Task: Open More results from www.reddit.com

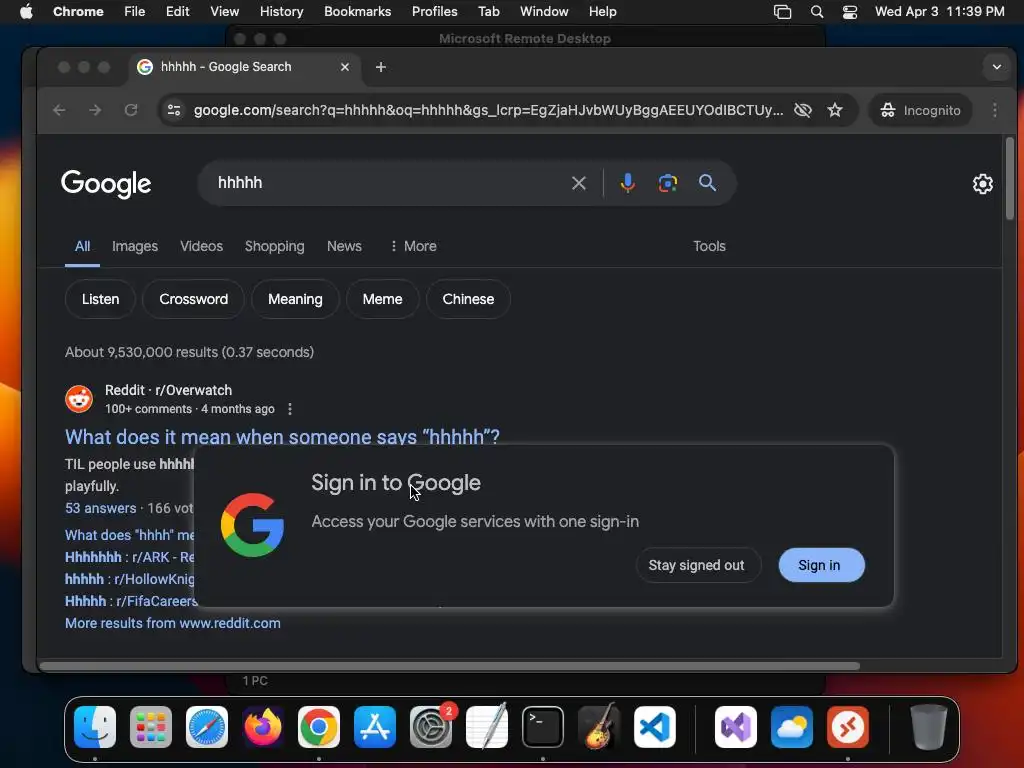Action: coord(172,623)
